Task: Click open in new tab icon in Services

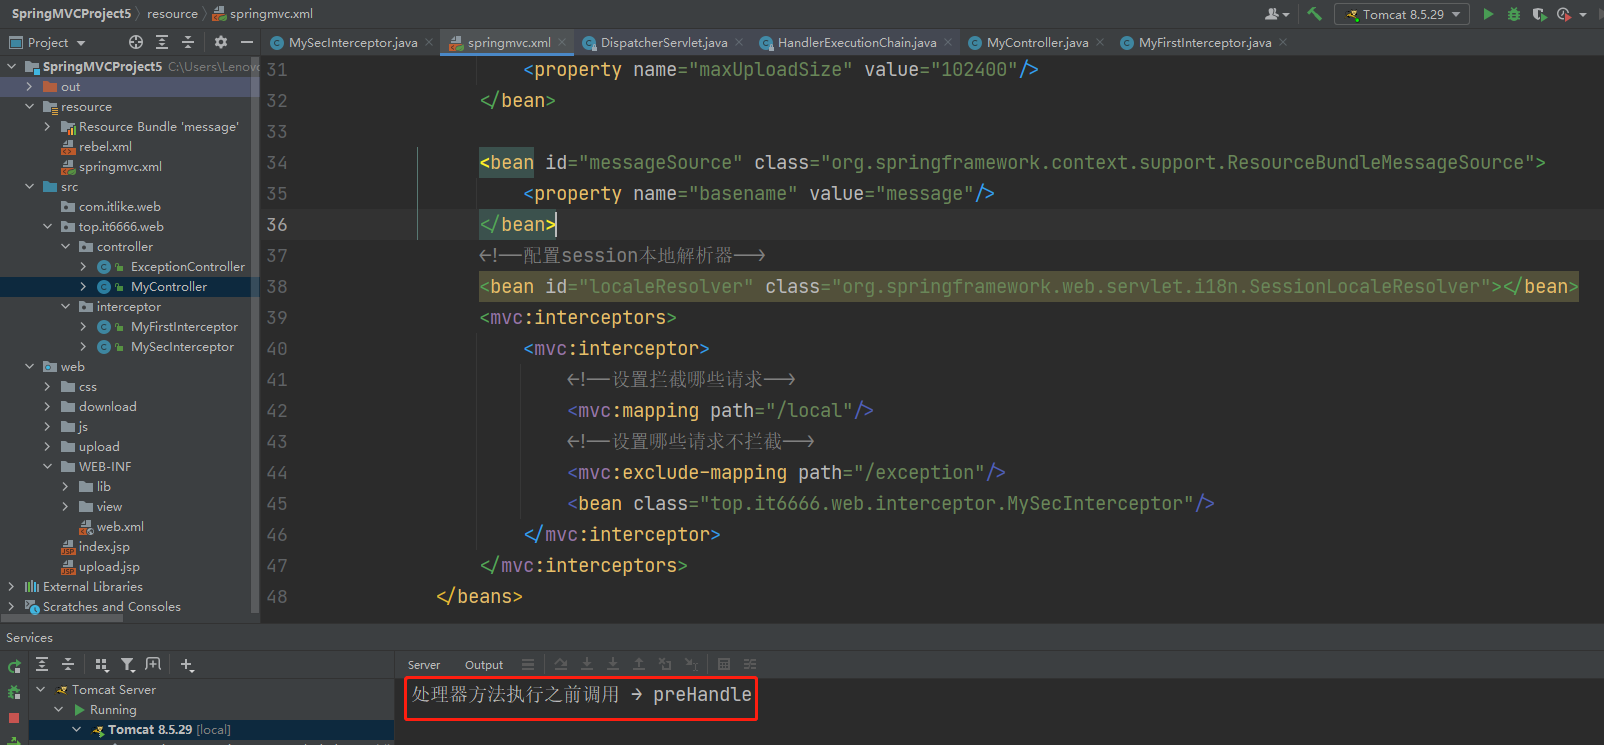Action: (153, 664)
